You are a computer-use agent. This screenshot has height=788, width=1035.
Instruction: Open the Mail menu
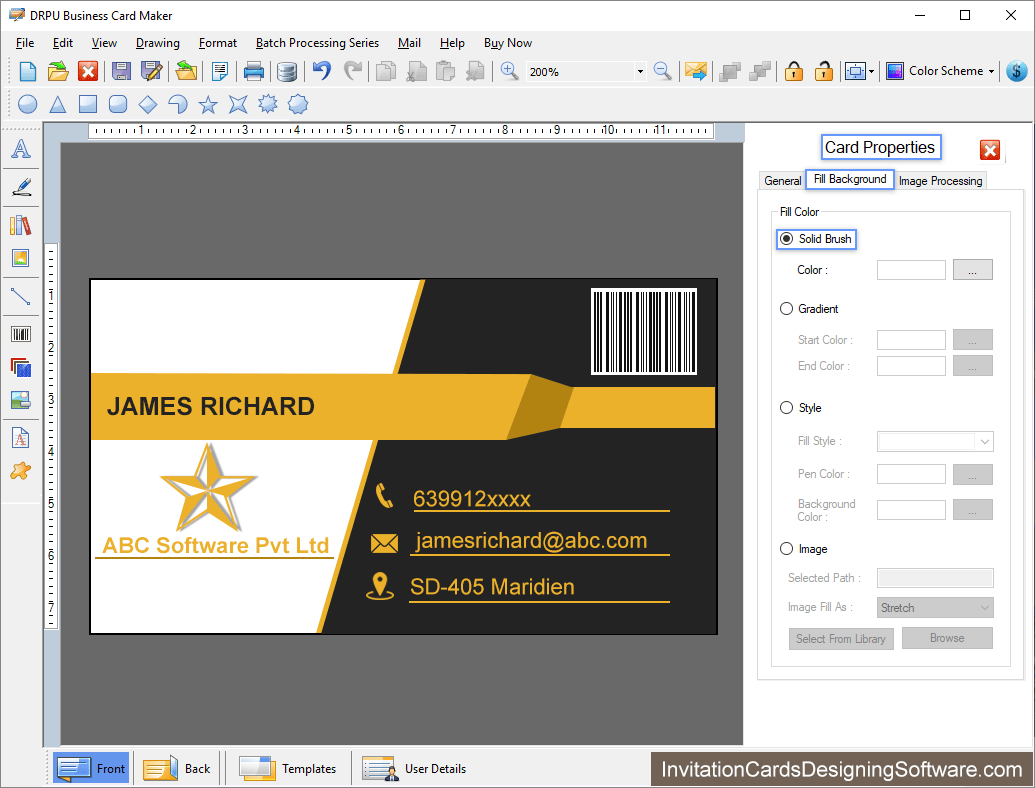[409, 43]
